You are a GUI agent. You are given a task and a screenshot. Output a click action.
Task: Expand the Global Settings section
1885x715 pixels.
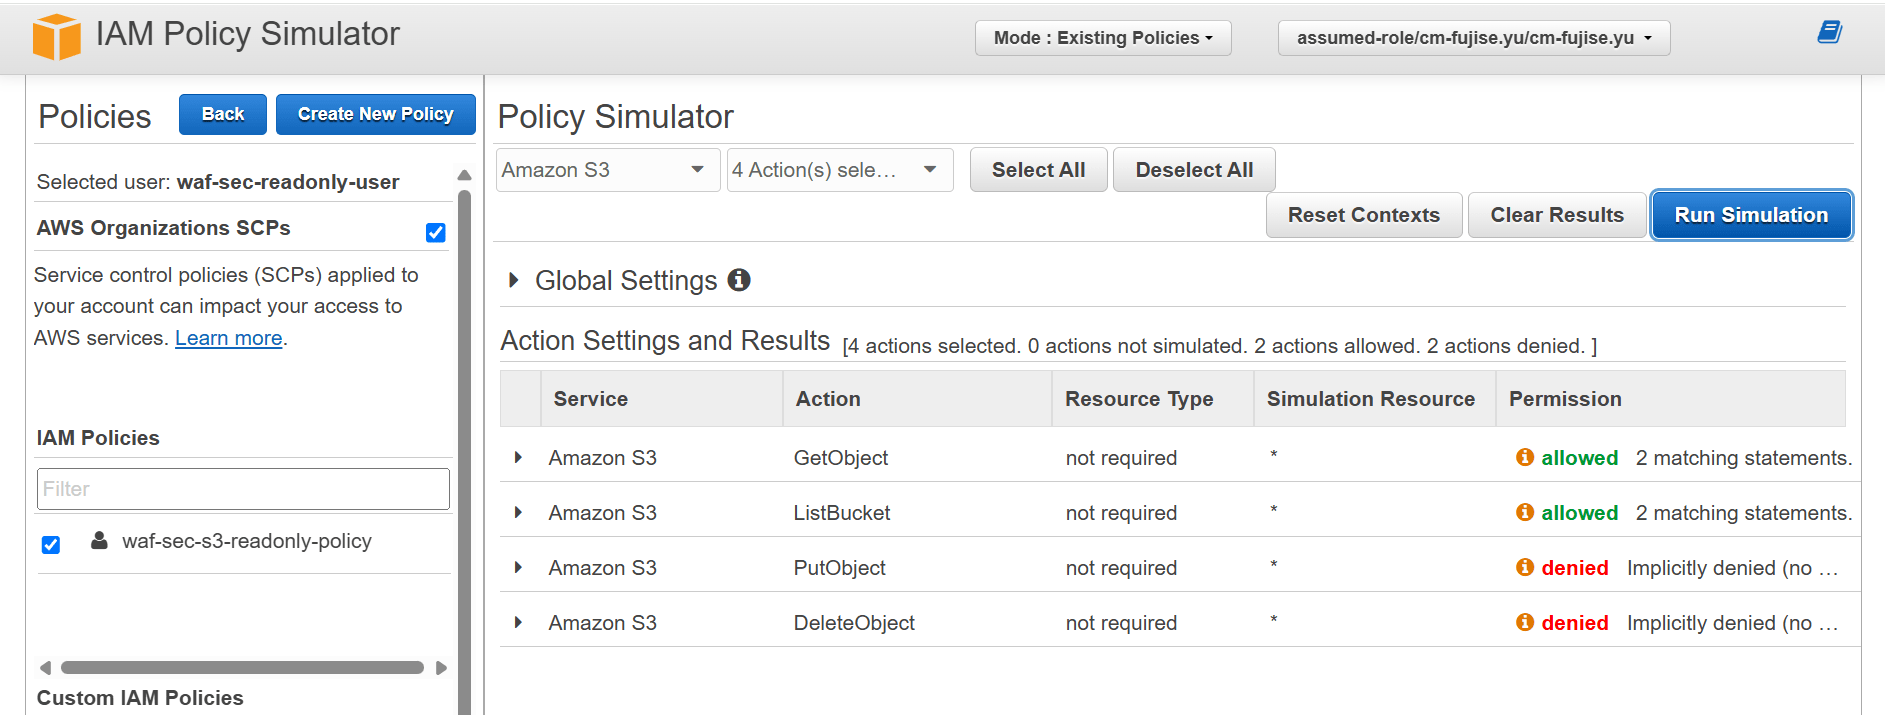[x=513, y=280]
